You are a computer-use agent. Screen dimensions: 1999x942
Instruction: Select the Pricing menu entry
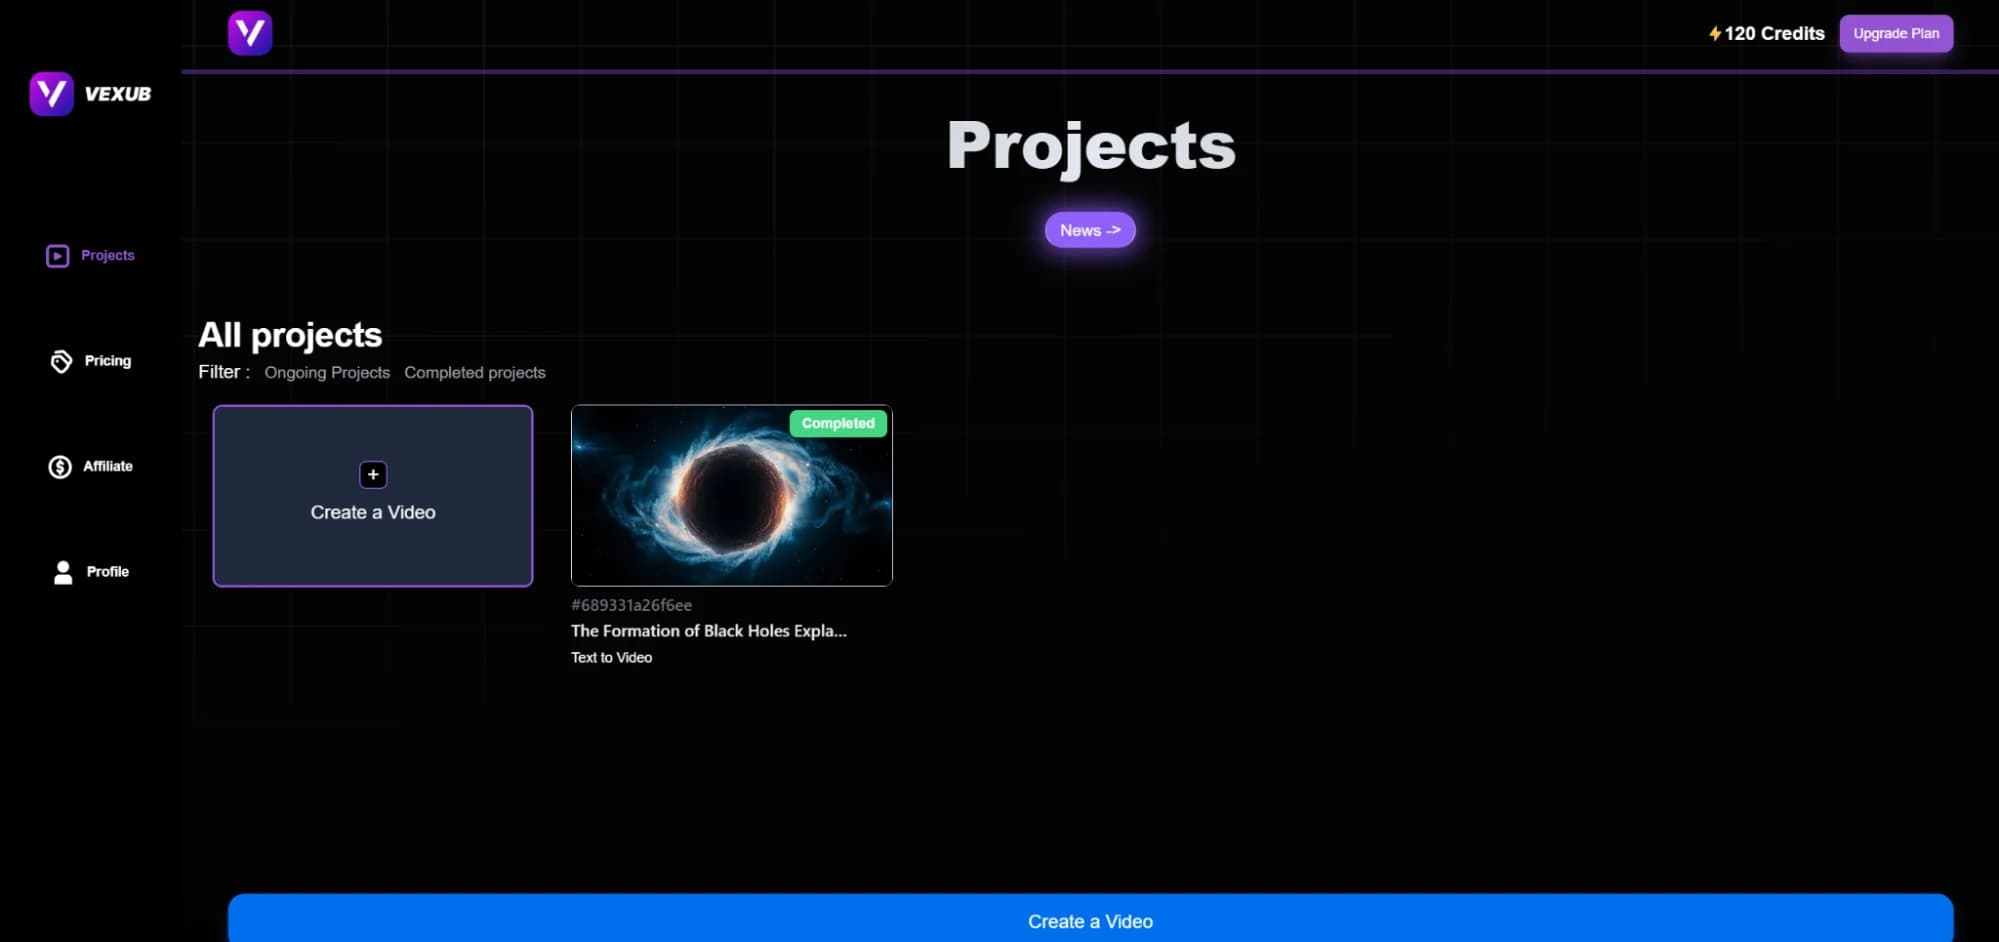[x=107, y=360]
